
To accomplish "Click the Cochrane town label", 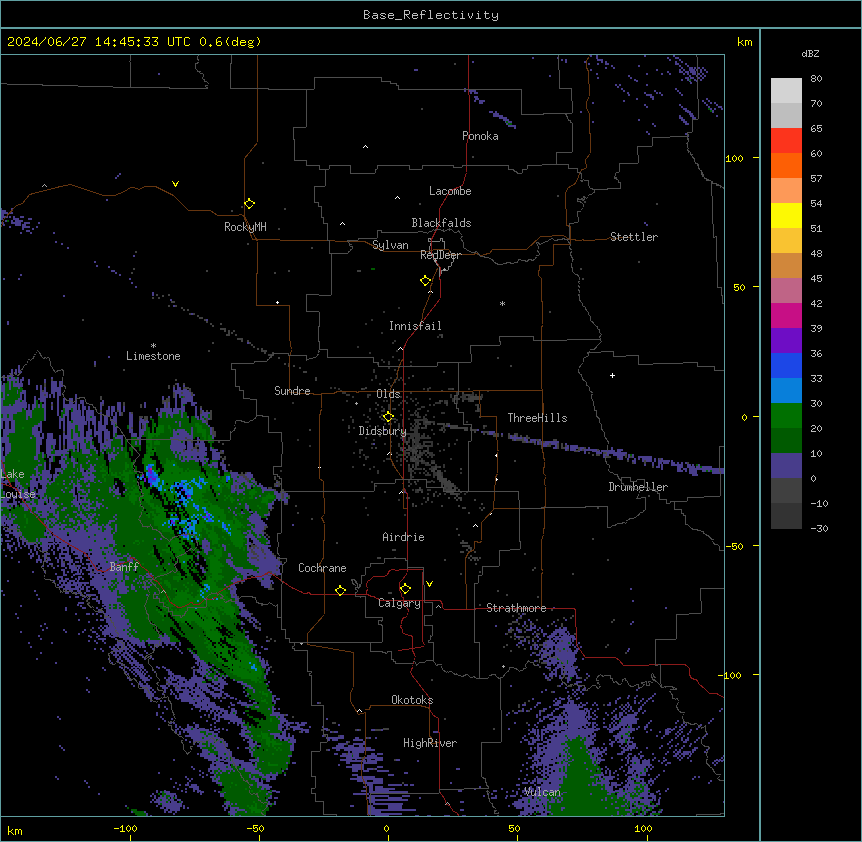I will 322,568.
